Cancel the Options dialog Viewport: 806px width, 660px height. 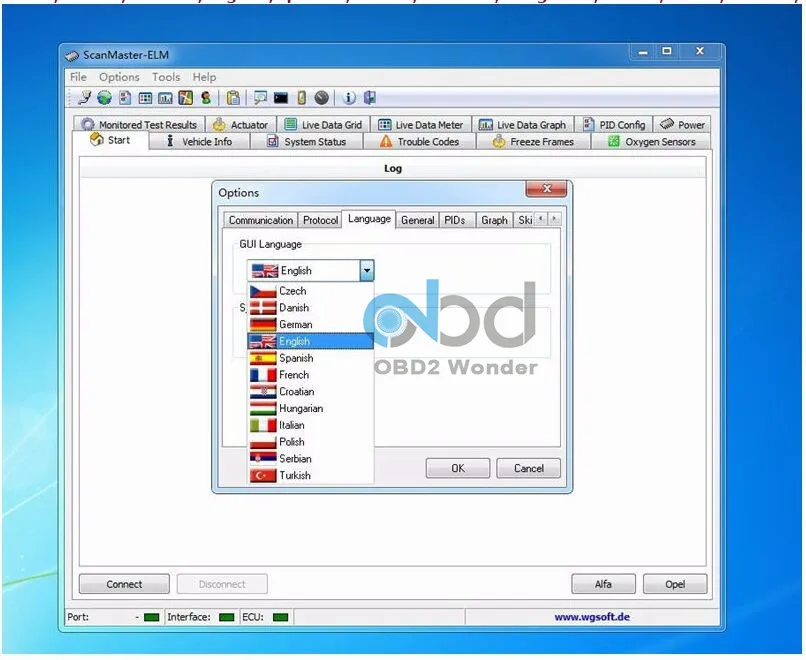pos(528,468)
